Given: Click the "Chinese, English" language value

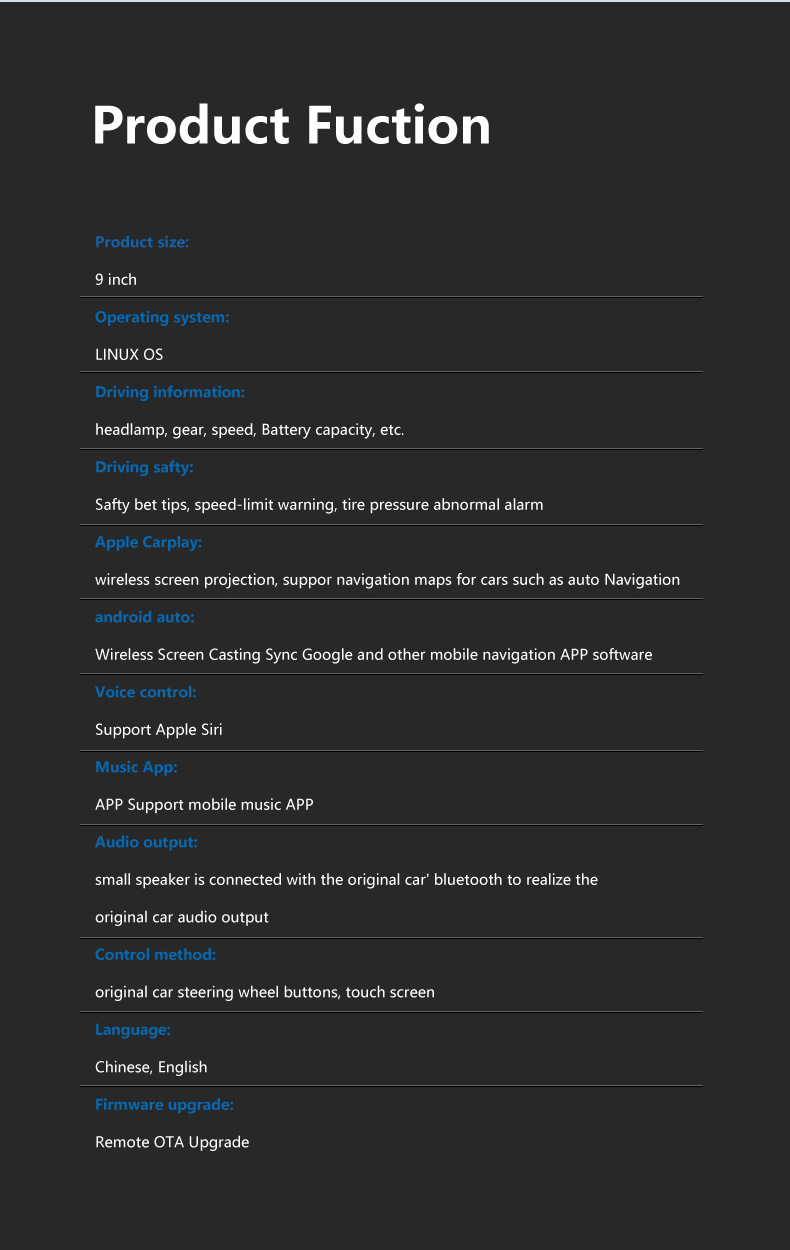Looking at the screenshot, I should point(151,1067).
